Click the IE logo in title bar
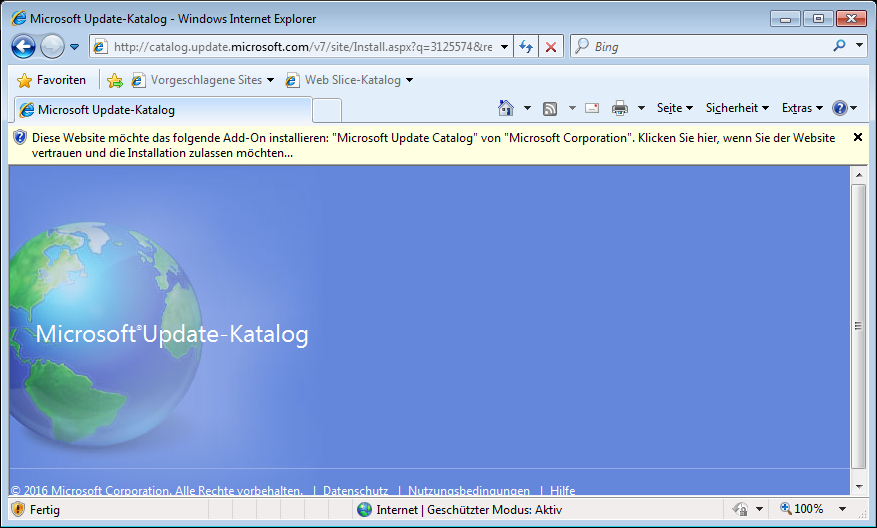The width and height of the screenshot is (877, 528). [18, 18]
